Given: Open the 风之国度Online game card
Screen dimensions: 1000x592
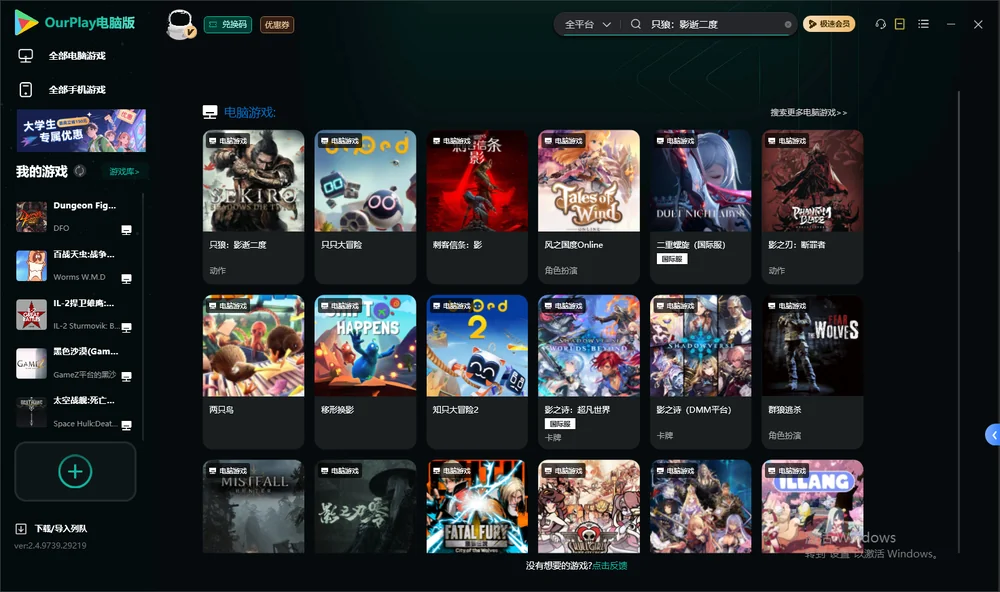Looking at the screenshot, I should pyautogui.click(x=589, y=207).
